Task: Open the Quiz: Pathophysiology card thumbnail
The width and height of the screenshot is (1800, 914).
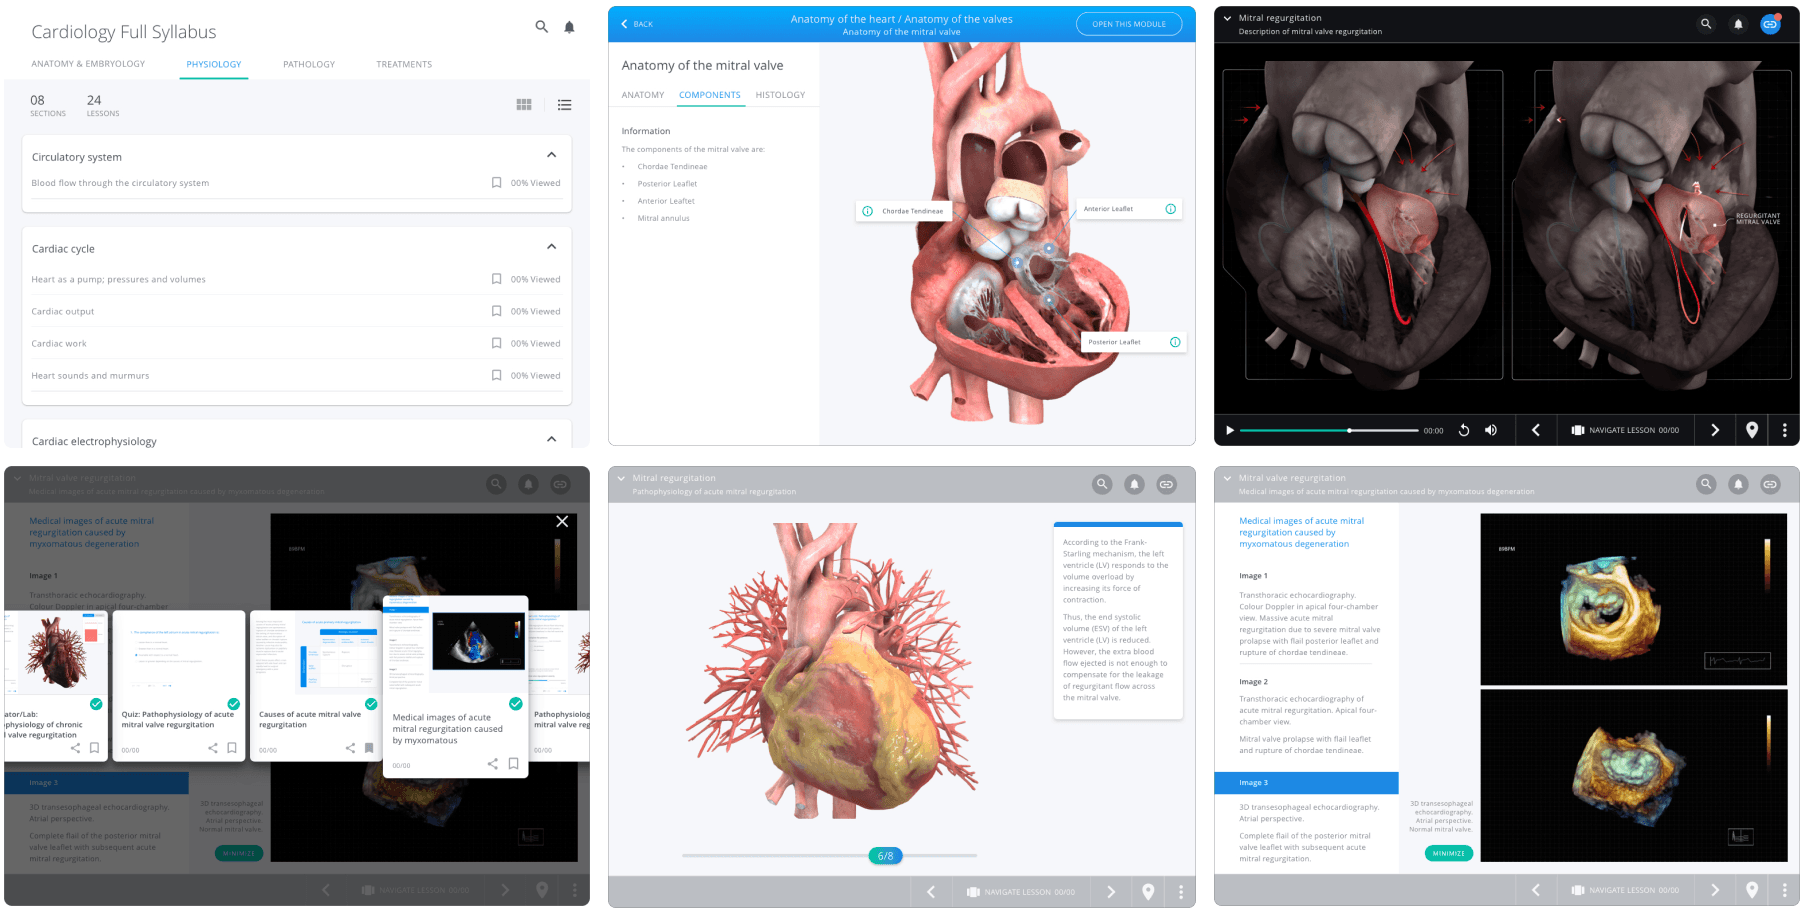Action: tap(177, 654)
